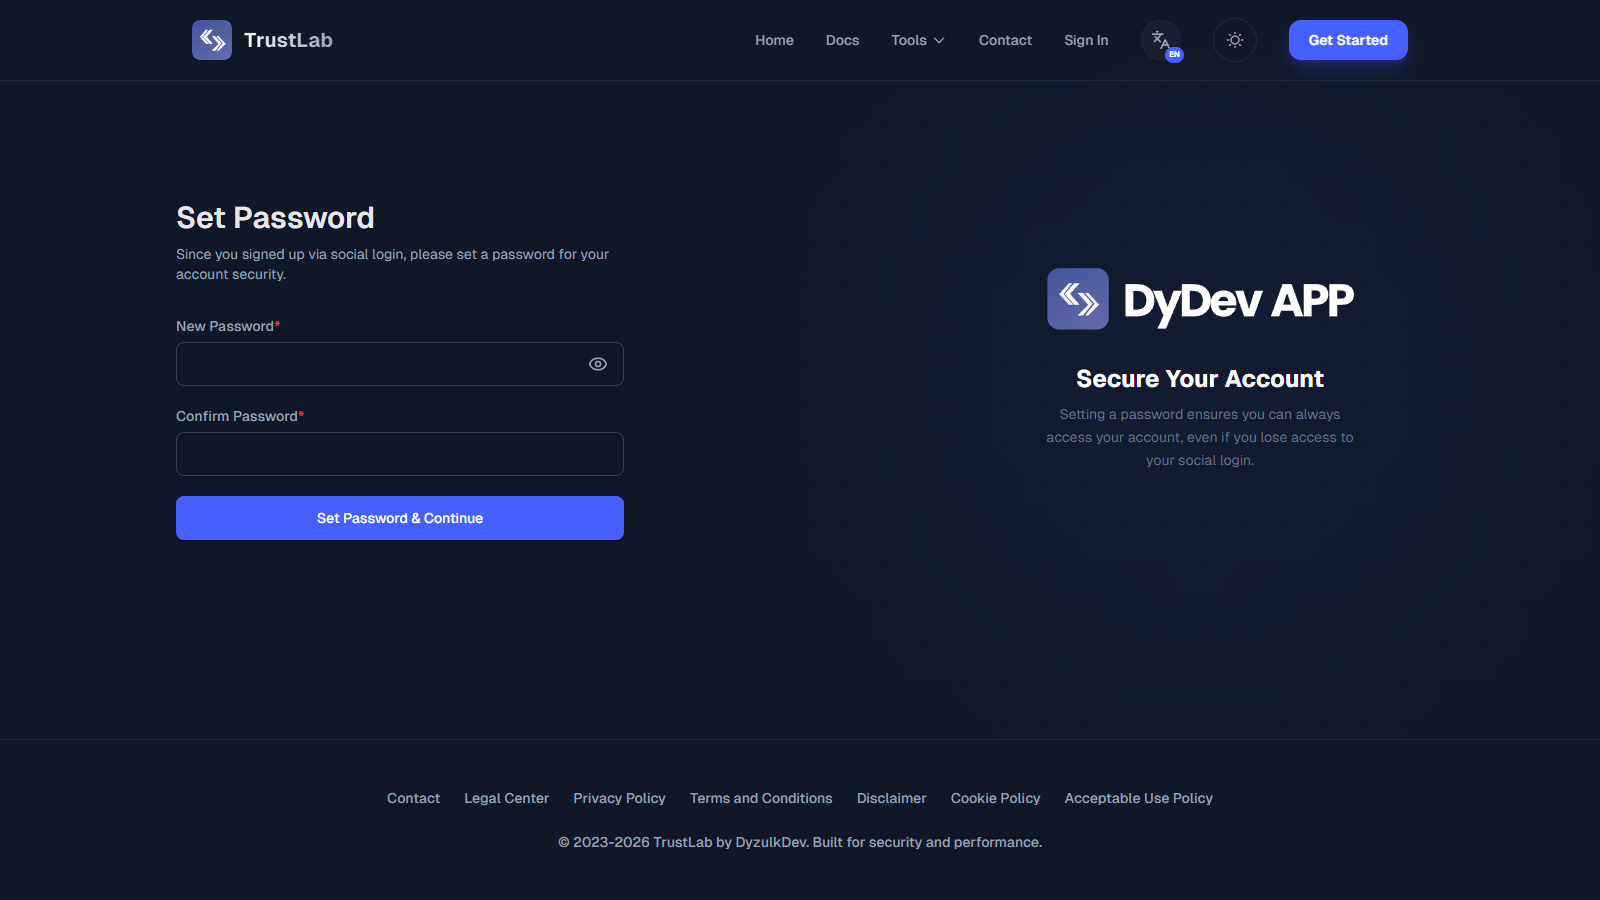The height and width of the screenshot is (900, 1600).
Task: Click the DyDev APP logo icon
Action: [1078, 299]
